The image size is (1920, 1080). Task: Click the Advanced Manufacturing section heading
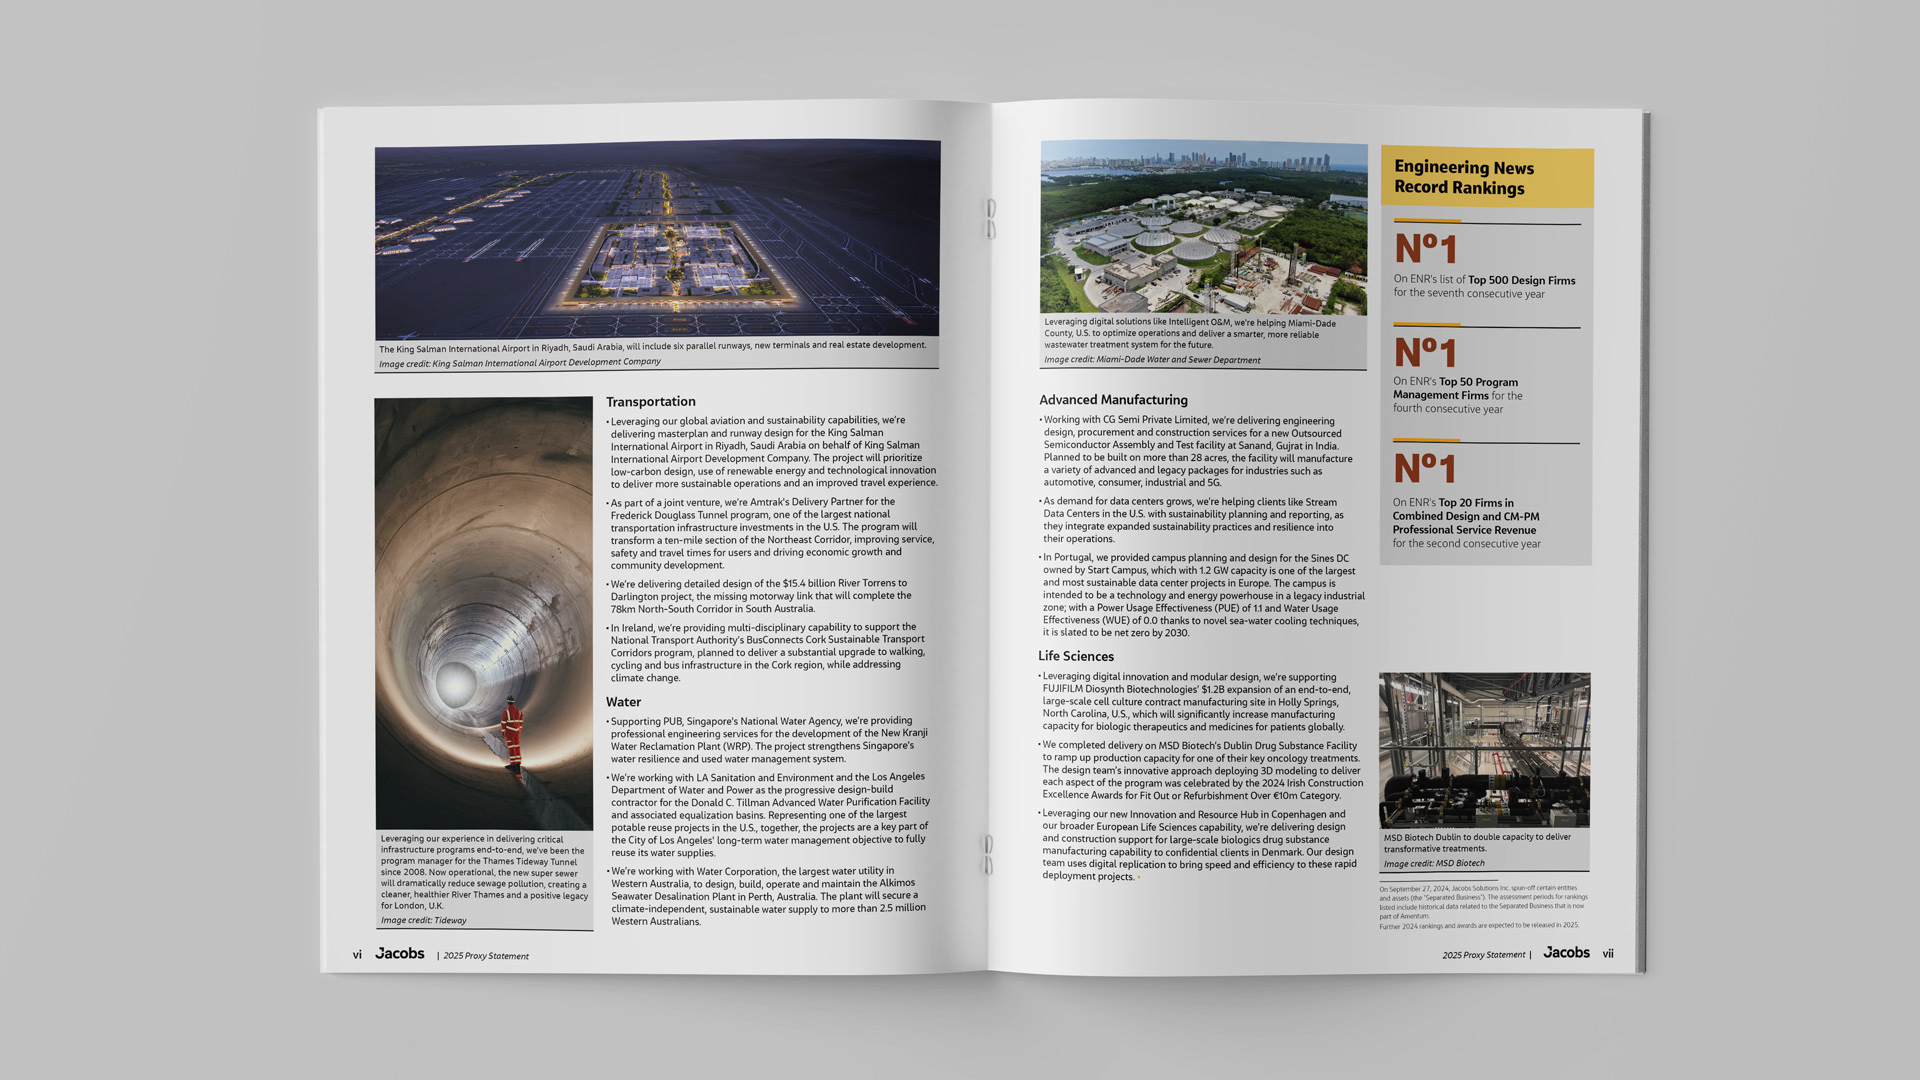pos(1113,400)
